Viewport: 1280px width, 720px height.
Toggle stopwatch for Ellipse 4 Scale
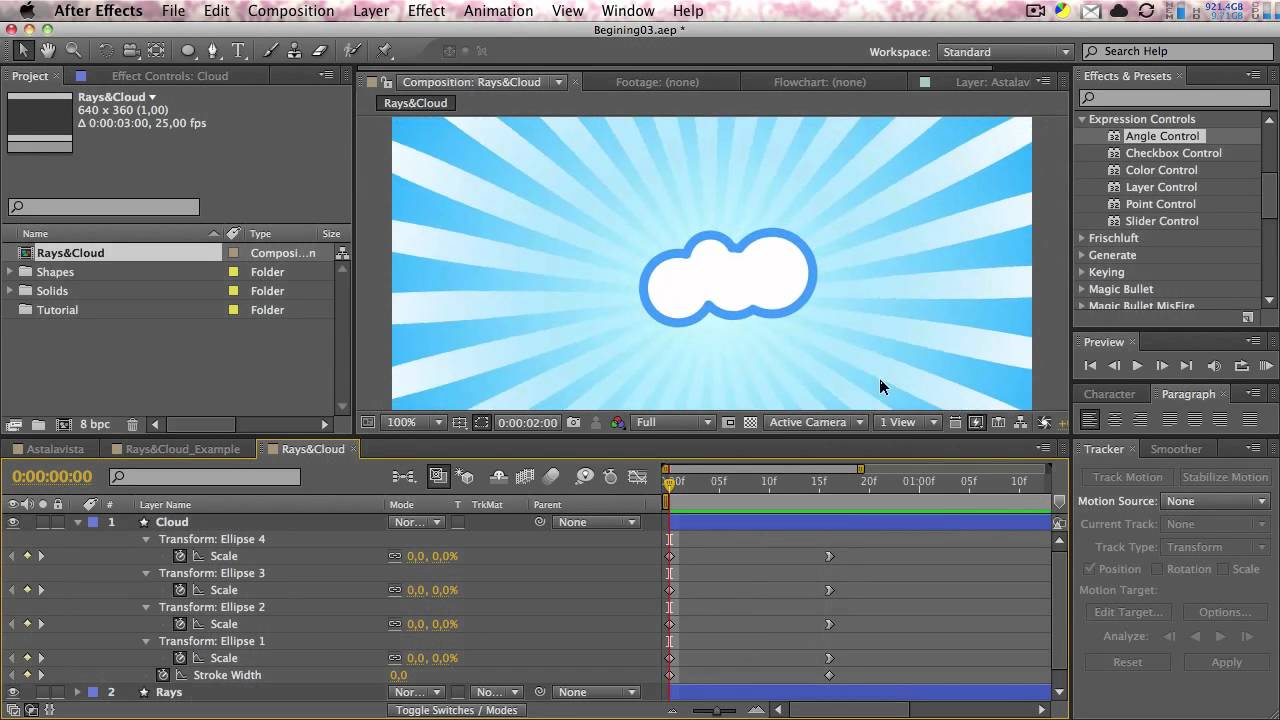click(180, 556)
